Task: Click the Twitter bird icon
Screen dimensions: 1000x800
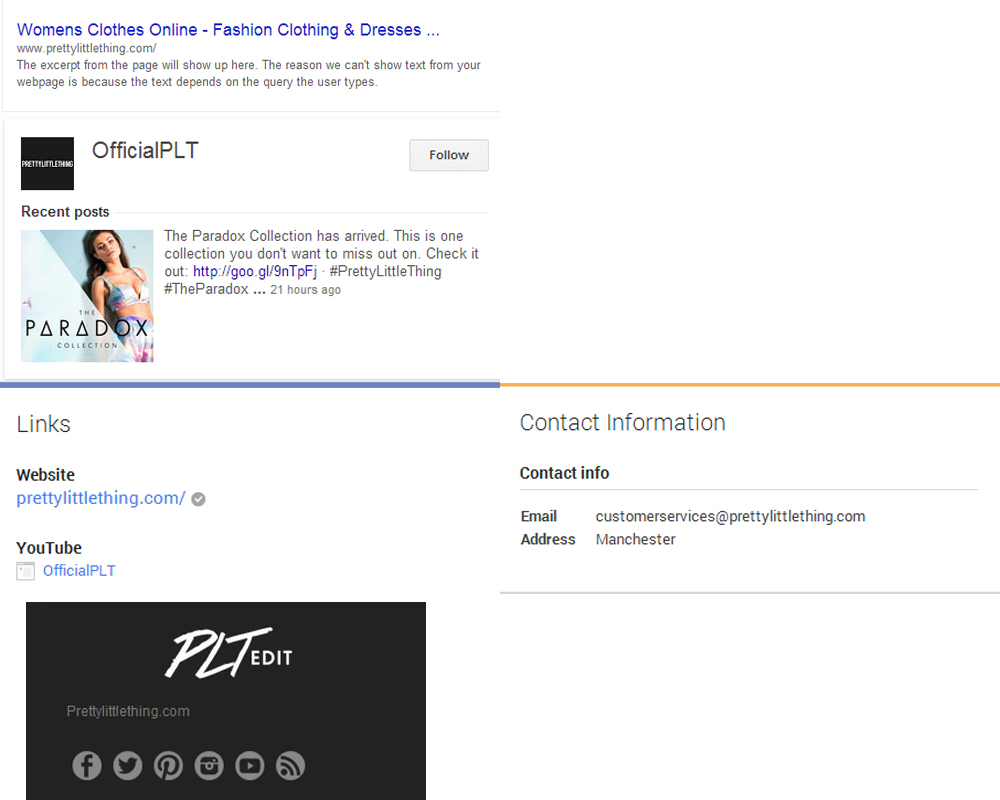Action: (128, 766)
